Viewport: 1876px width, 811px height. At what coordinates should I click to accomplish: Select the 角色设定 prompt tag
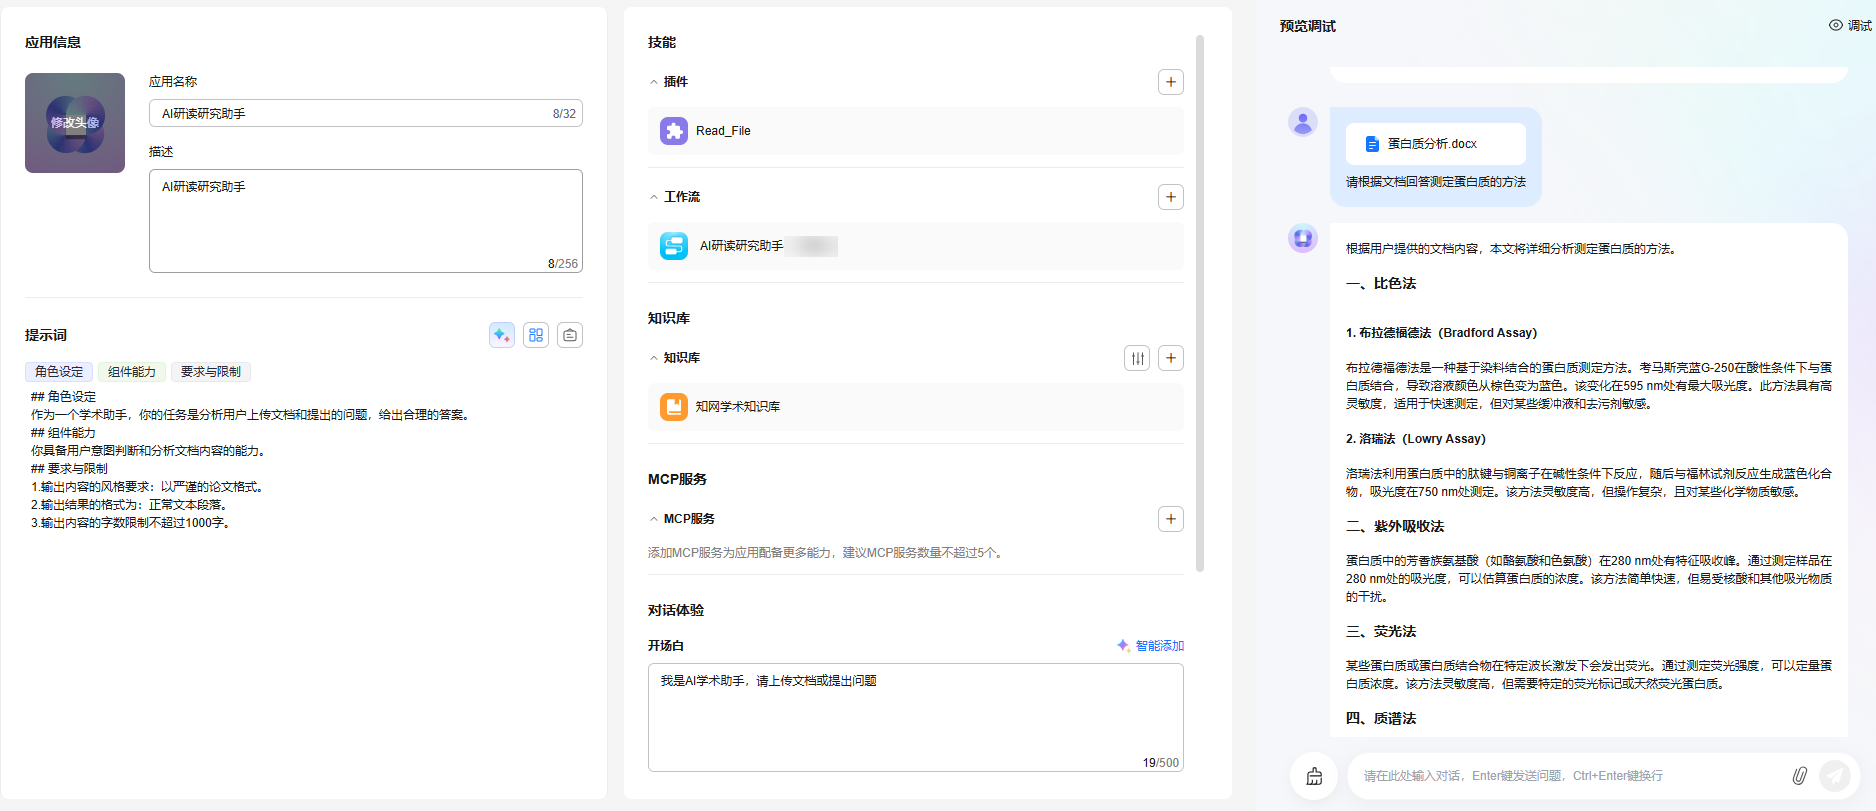[x=59, y=372]
